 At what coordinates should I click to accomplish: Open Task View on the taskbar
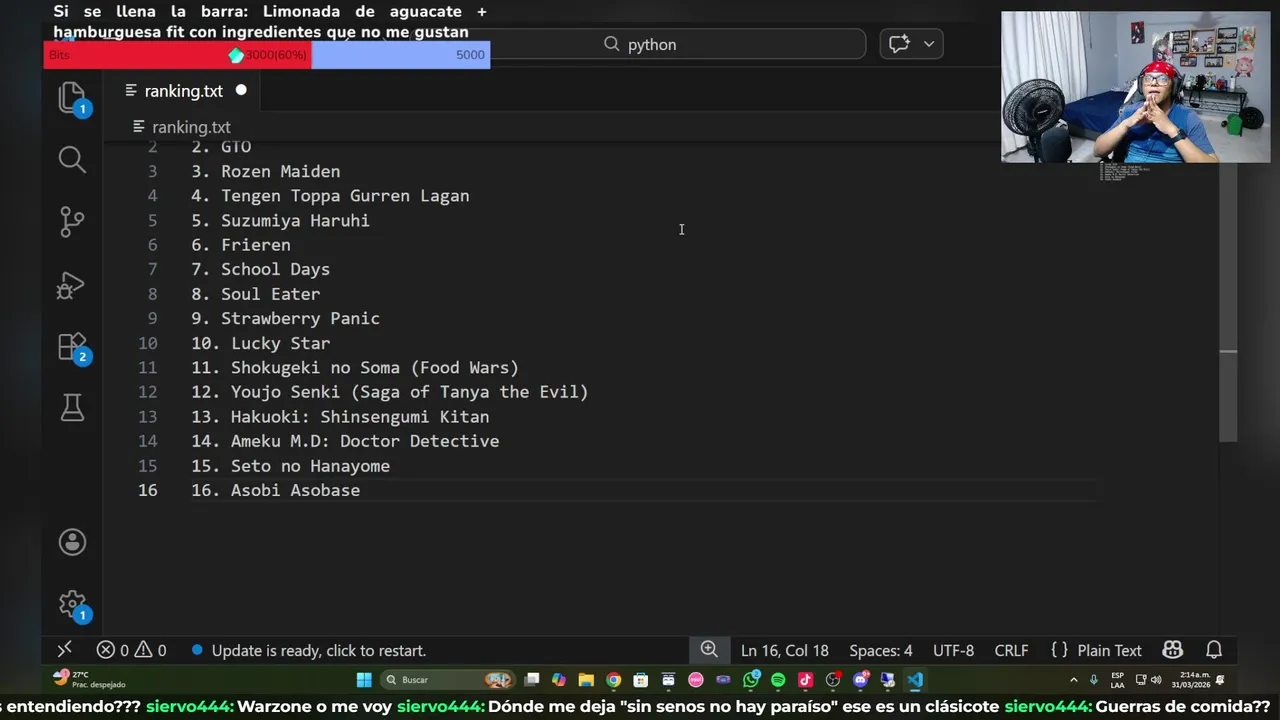(532, 680)
